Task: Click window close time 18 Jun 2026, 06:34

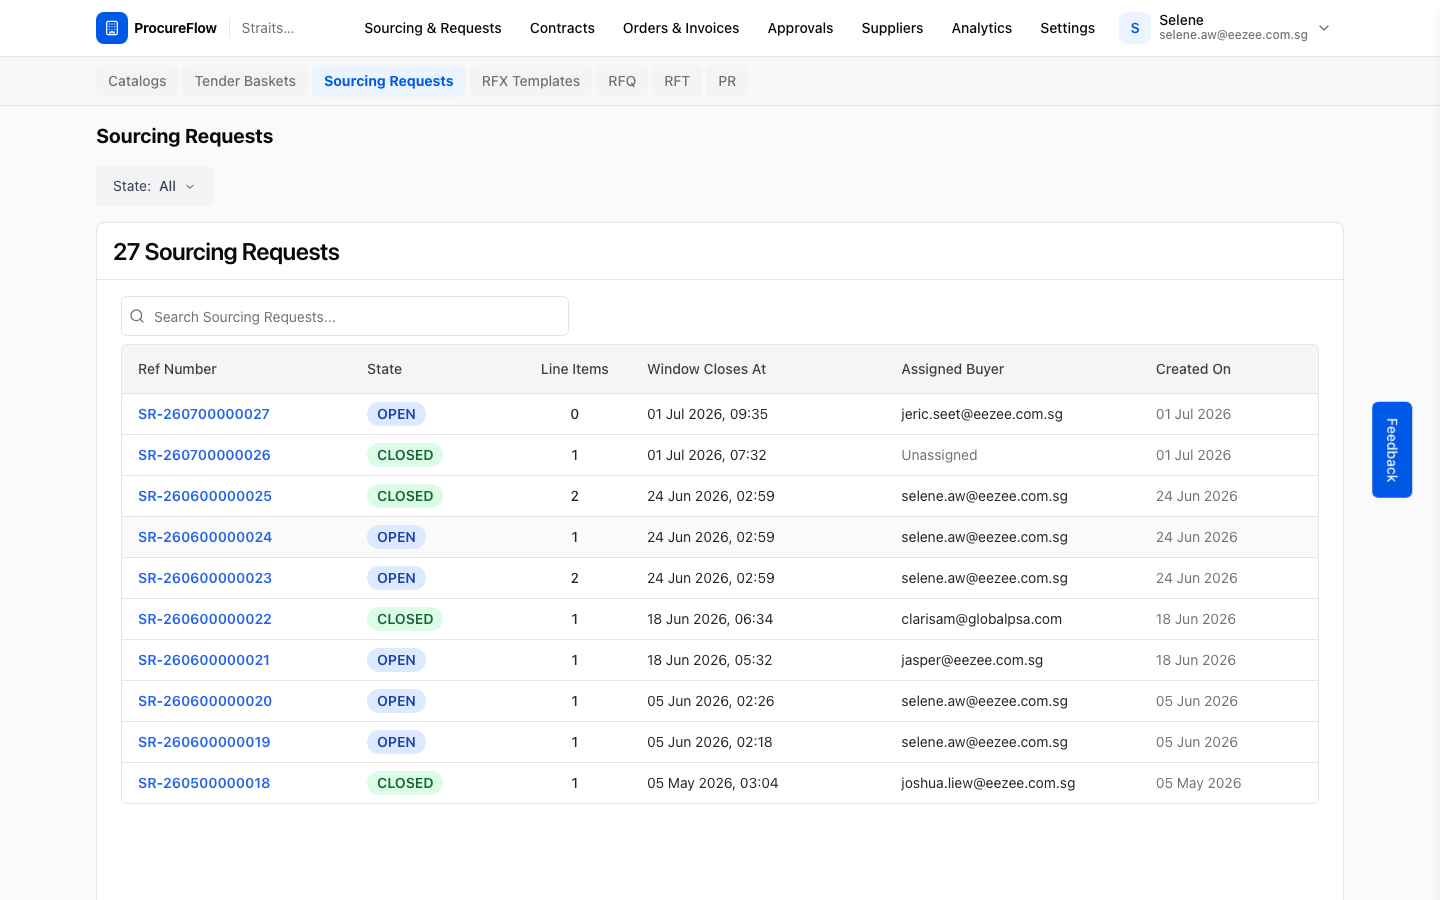Action: click(x=710, y=619)
